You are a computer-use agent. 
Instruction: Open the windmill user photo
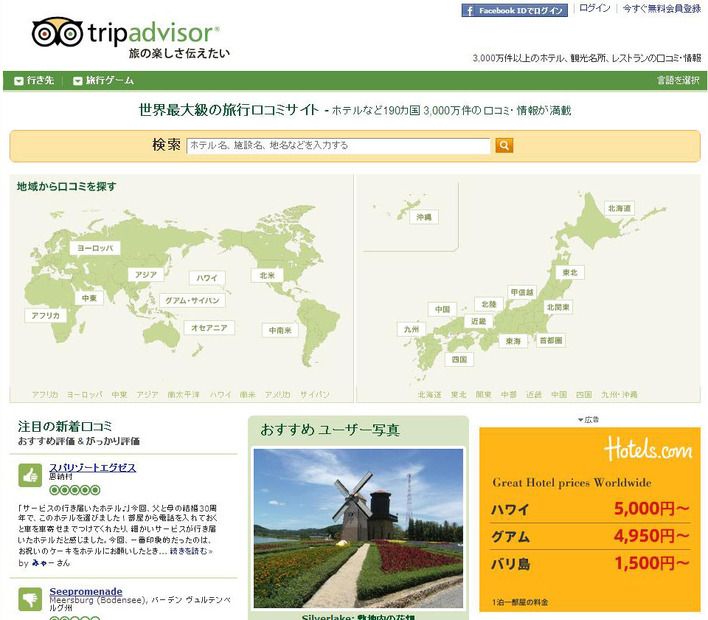coord(358,528)
